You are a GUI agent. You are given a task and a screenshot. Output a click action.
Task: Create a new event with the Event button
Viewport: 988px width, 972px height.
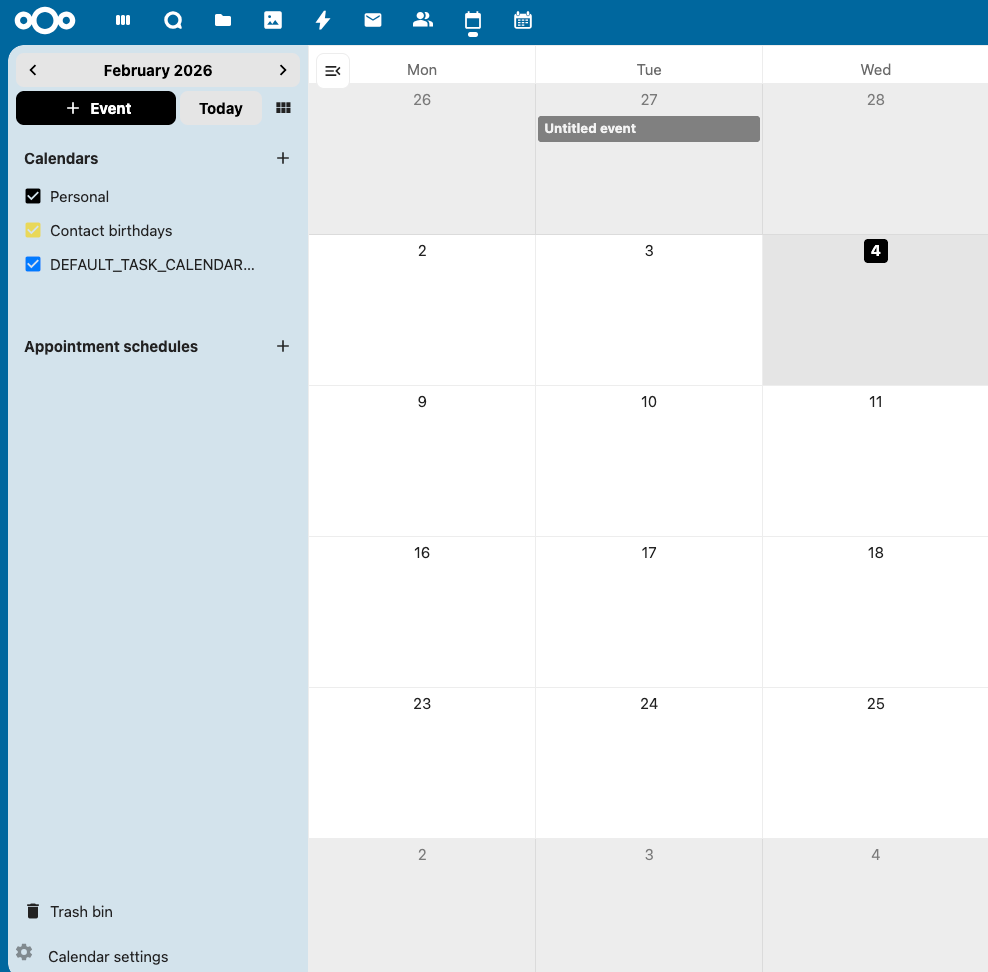[x=95, y=108]
